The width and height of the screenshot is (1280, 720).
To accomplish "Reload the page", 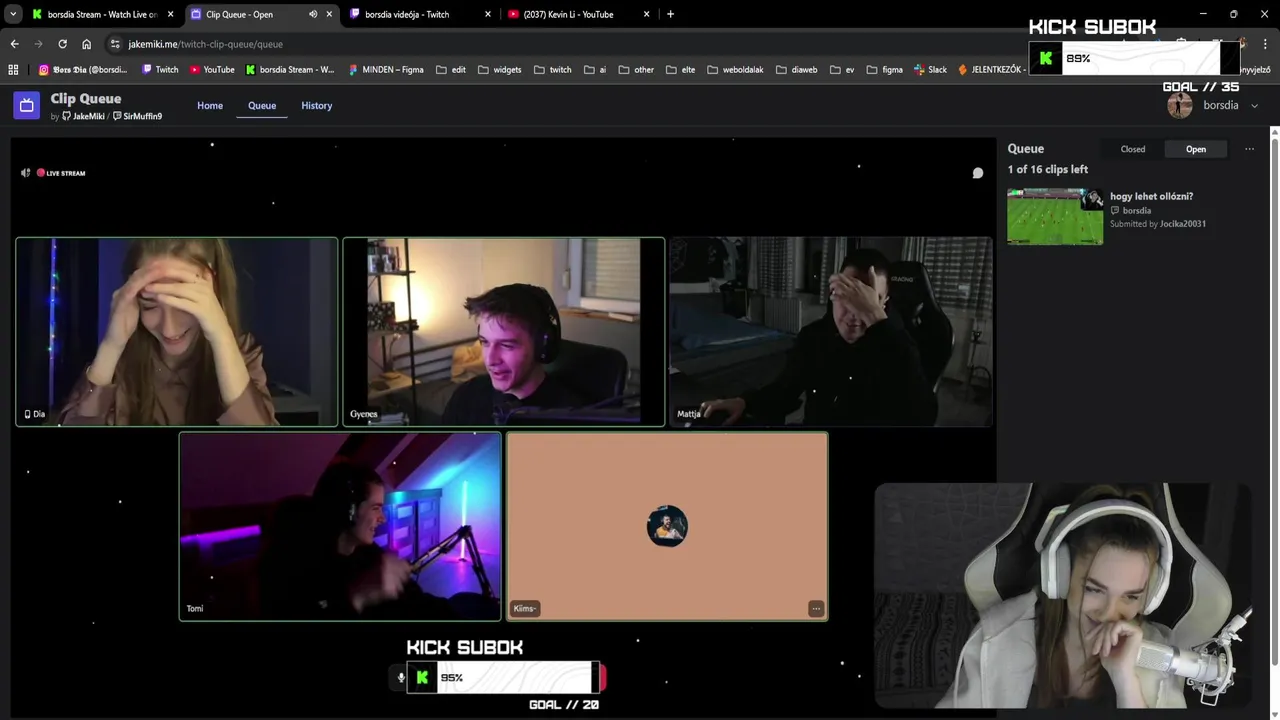I will [x=62, y=44].
